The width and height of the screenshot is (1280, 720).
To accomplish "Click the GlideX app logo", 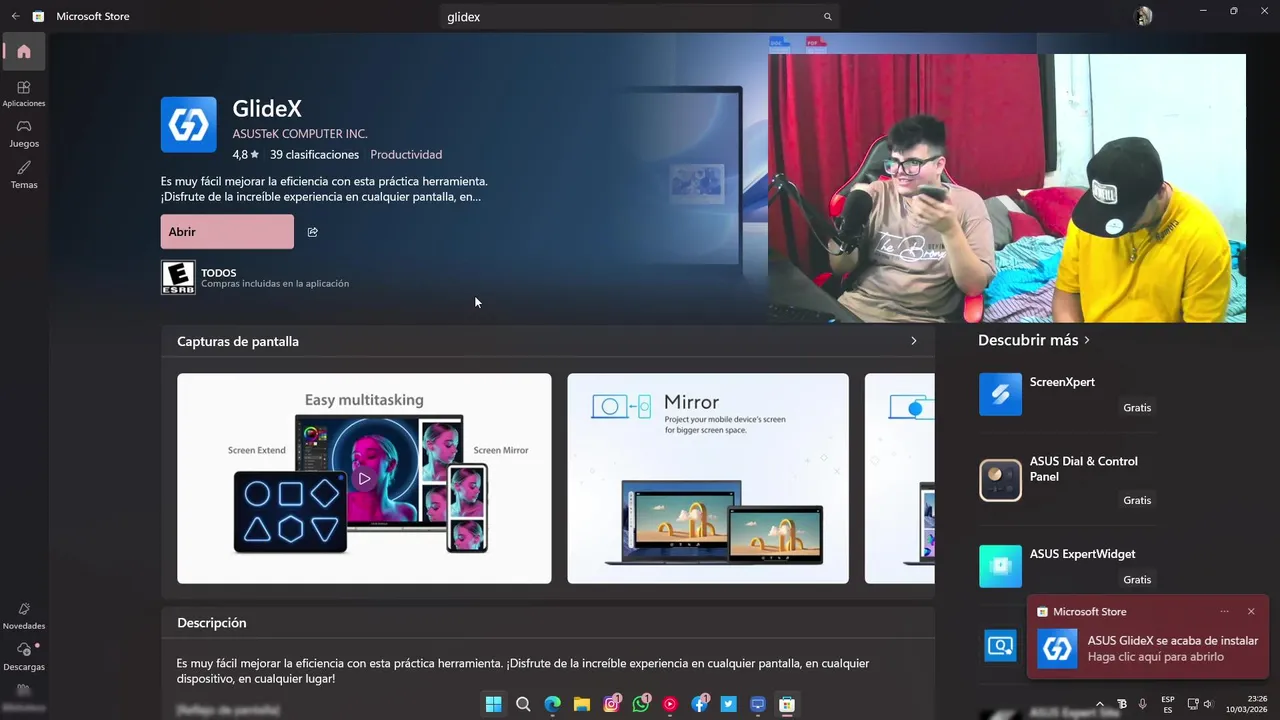I will click(x=189, y=125).
